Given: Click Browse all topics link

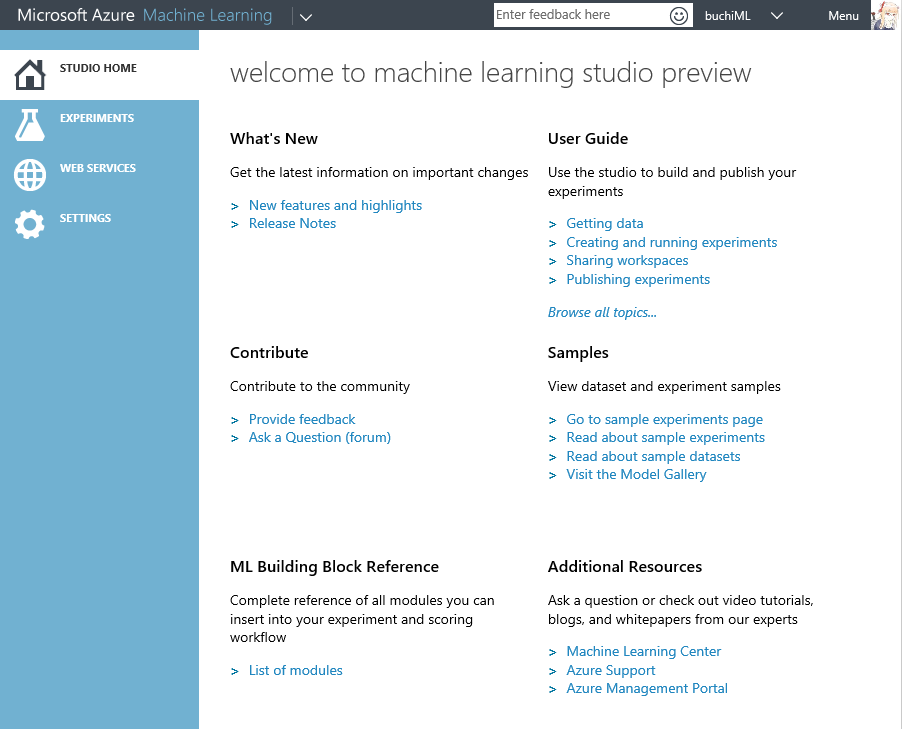Looking at the screenshot, I should click(x=602, y=312).
